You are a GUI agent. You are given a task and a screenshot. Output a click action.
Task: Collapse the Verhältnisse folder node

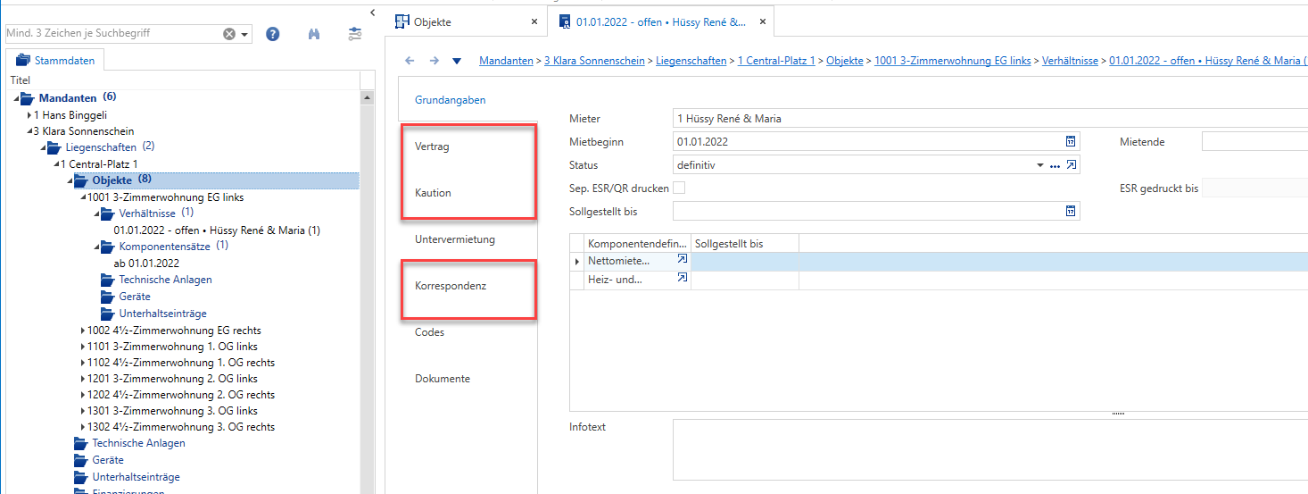pyautogui.click(x=98, y=213)
